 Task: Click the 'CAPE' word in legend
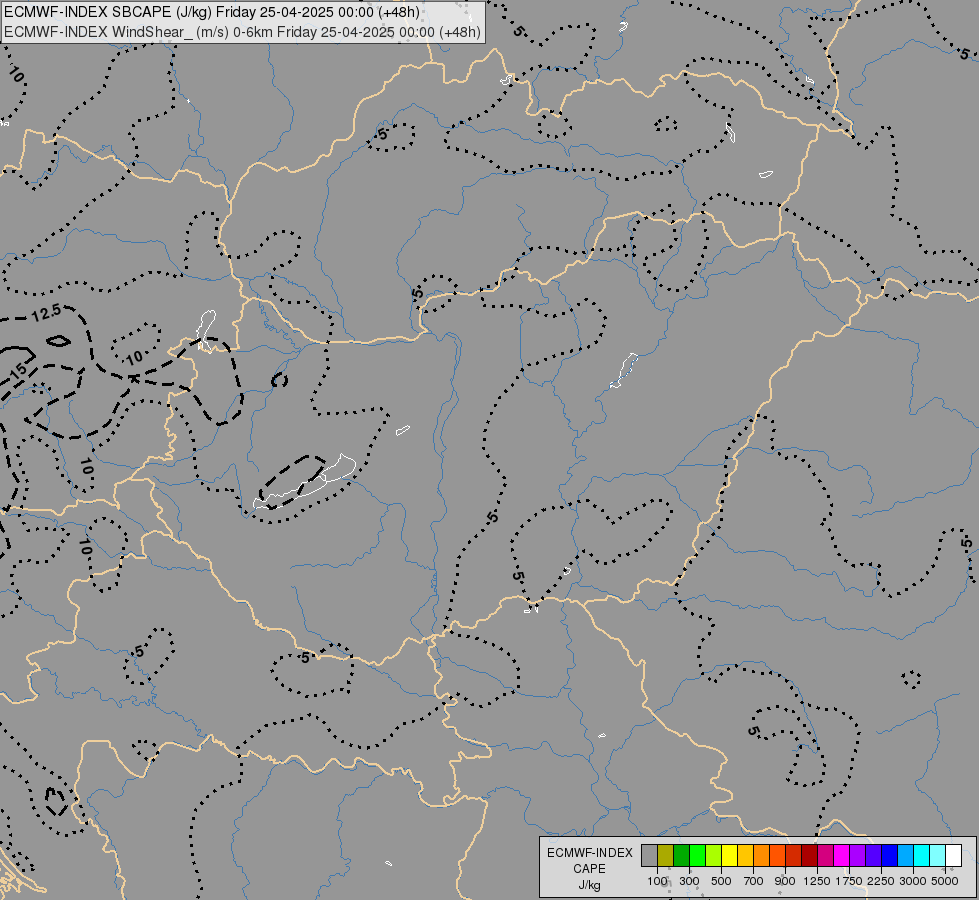(589, 869)
